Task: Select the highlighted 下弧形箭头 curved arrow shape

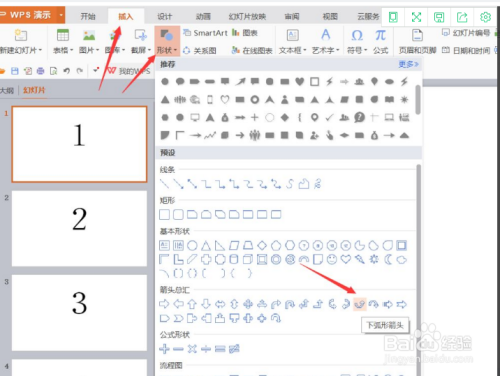Action: pos(359,304)
